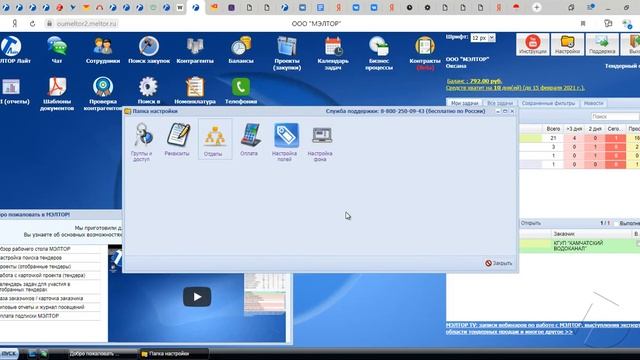Select Настройка поиска тендеров video item
Screen dimensions: 640x360
coord(50,258)
